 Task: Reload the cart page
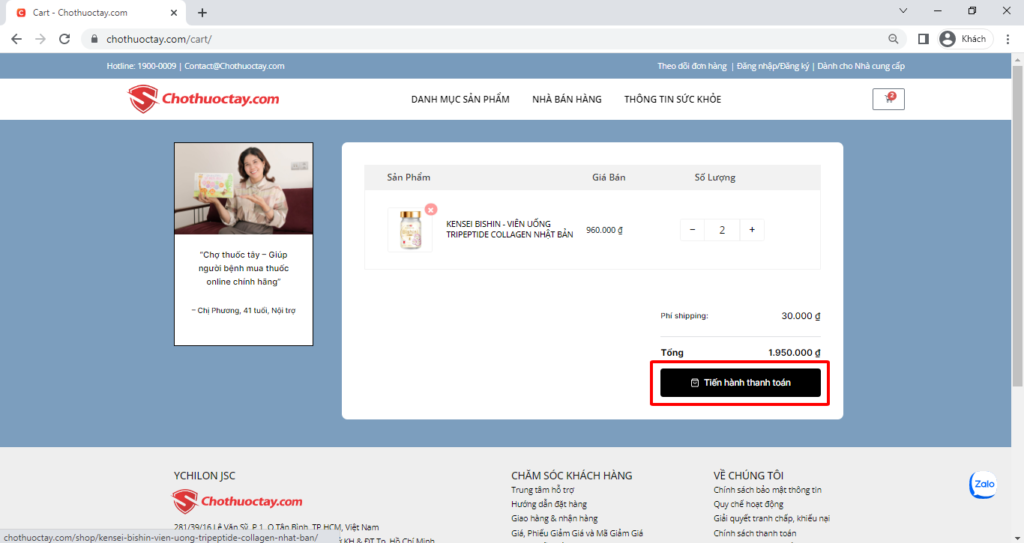pyautogui.click(x=64, y=39)
